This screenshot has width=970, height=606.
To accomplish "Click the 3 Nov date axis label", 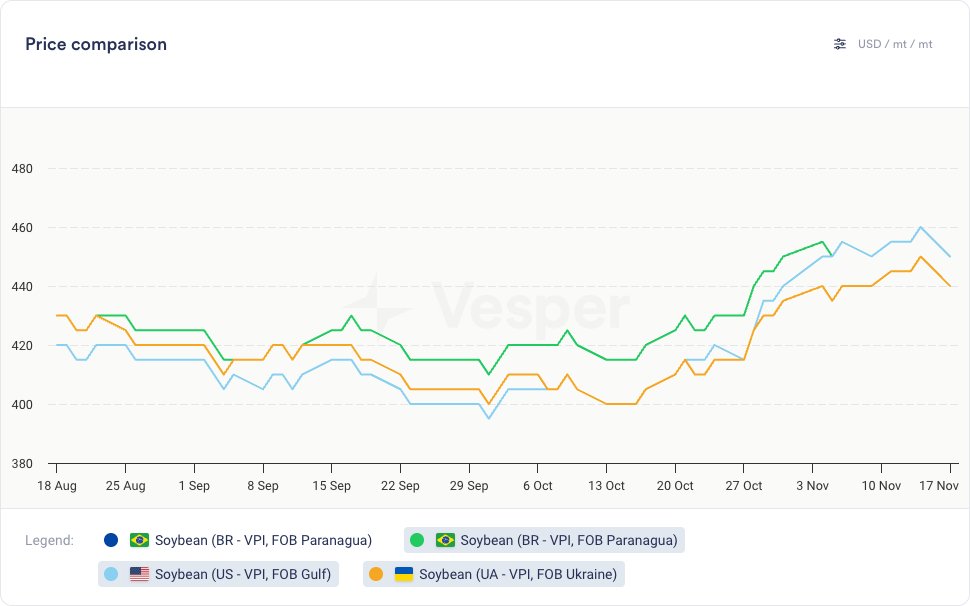I will click(811, 485).
